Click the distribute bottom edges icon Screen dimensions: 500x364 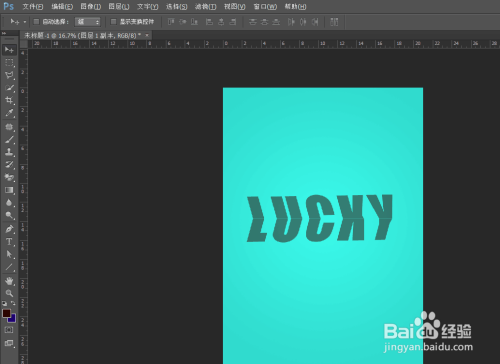pos(276,22)
